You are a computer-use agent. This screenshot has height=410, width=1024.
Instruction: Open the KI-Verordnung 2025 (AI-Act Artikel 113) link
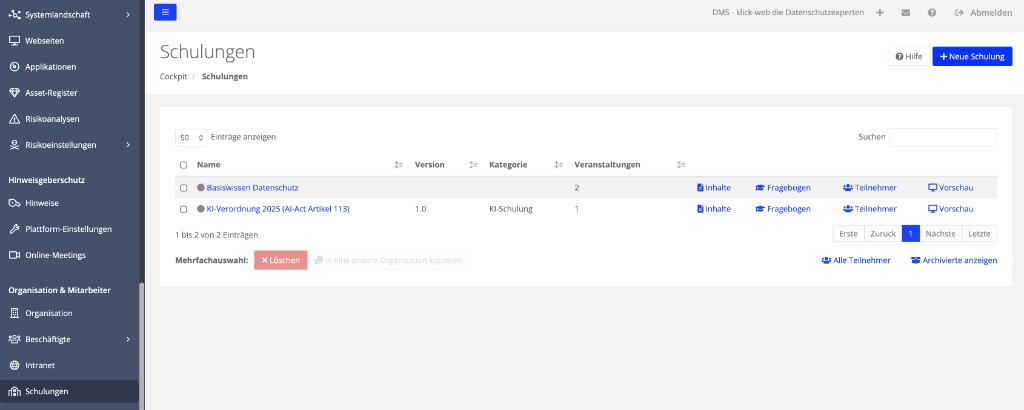(278, 209)
